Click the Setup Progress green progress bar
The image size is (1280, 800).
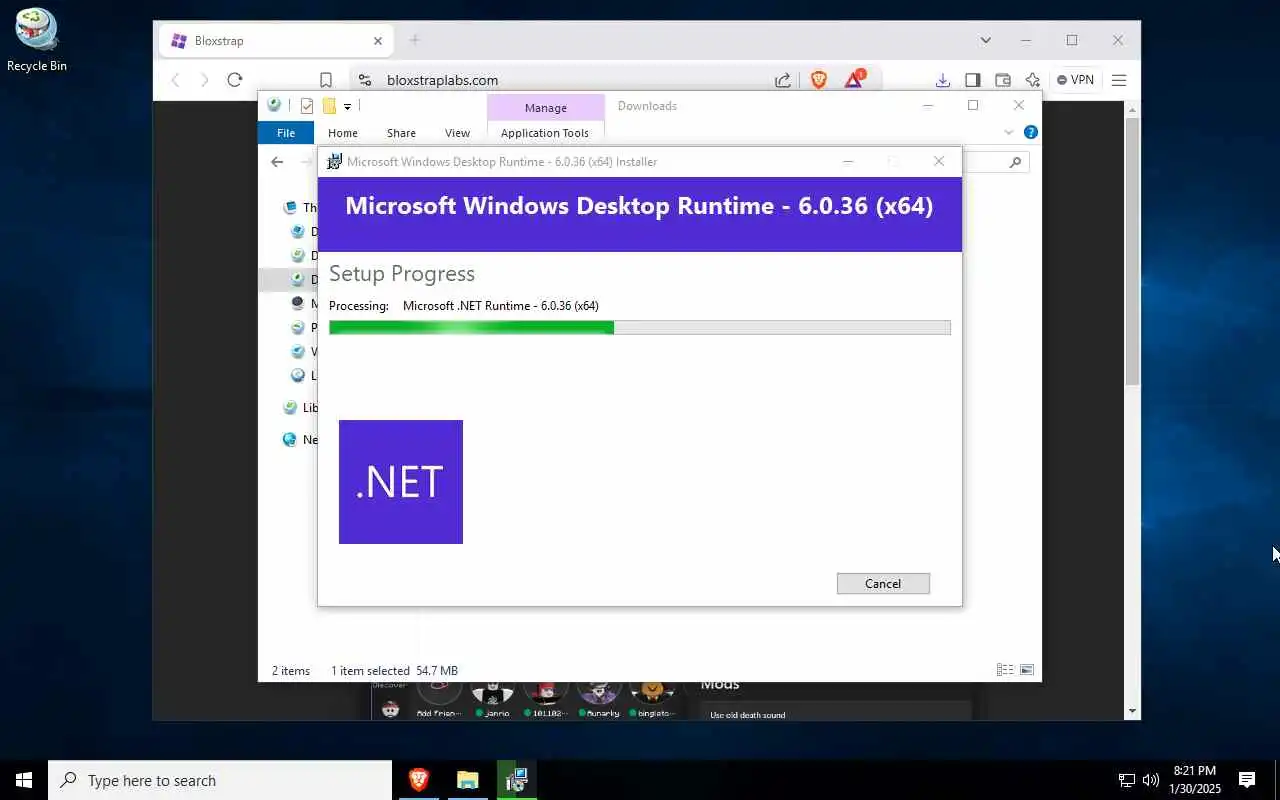639,327
